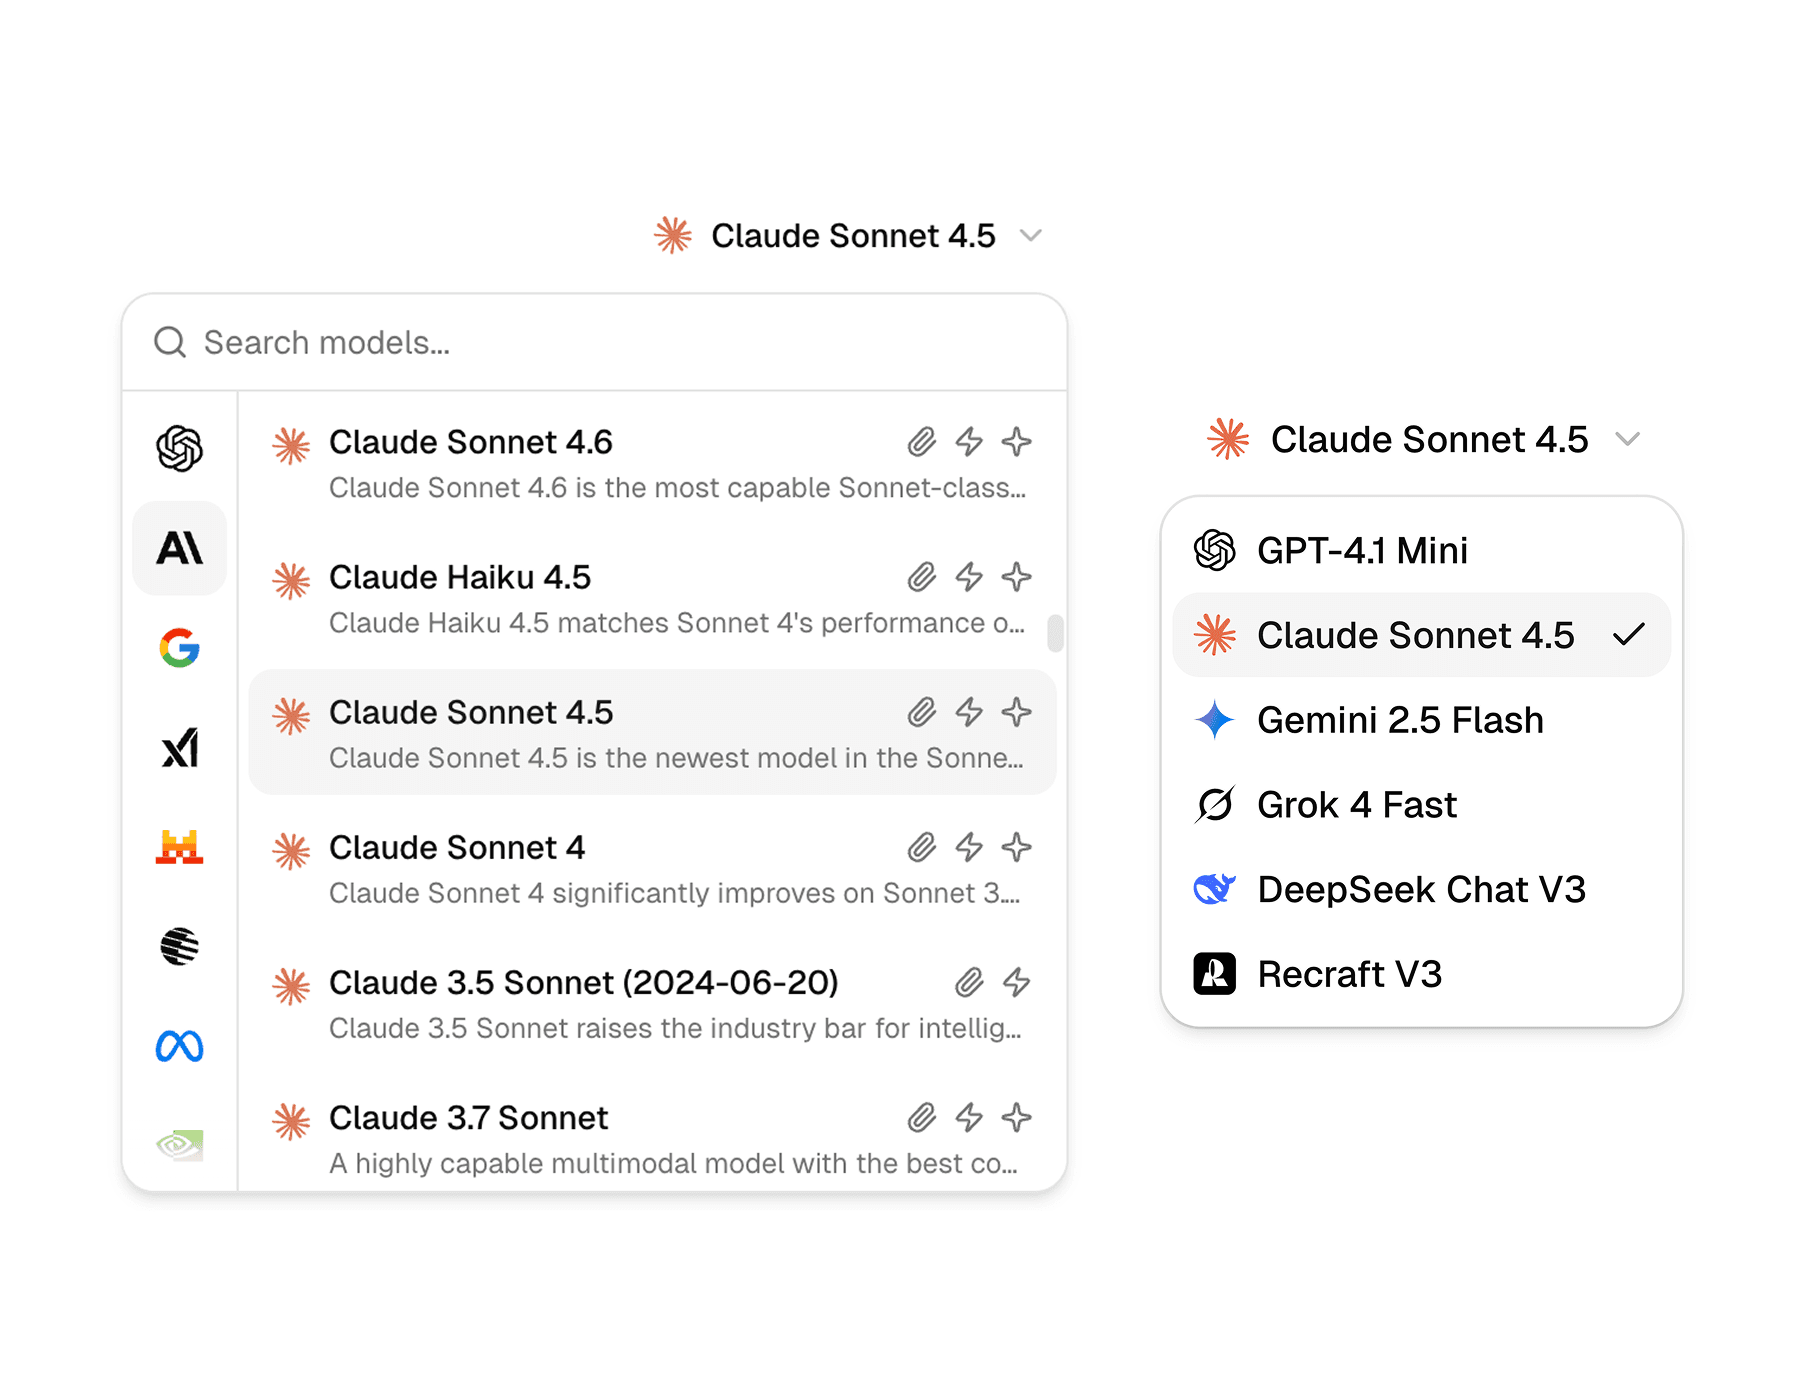Click the model list scrollbar thumb

click(1055, 633)
